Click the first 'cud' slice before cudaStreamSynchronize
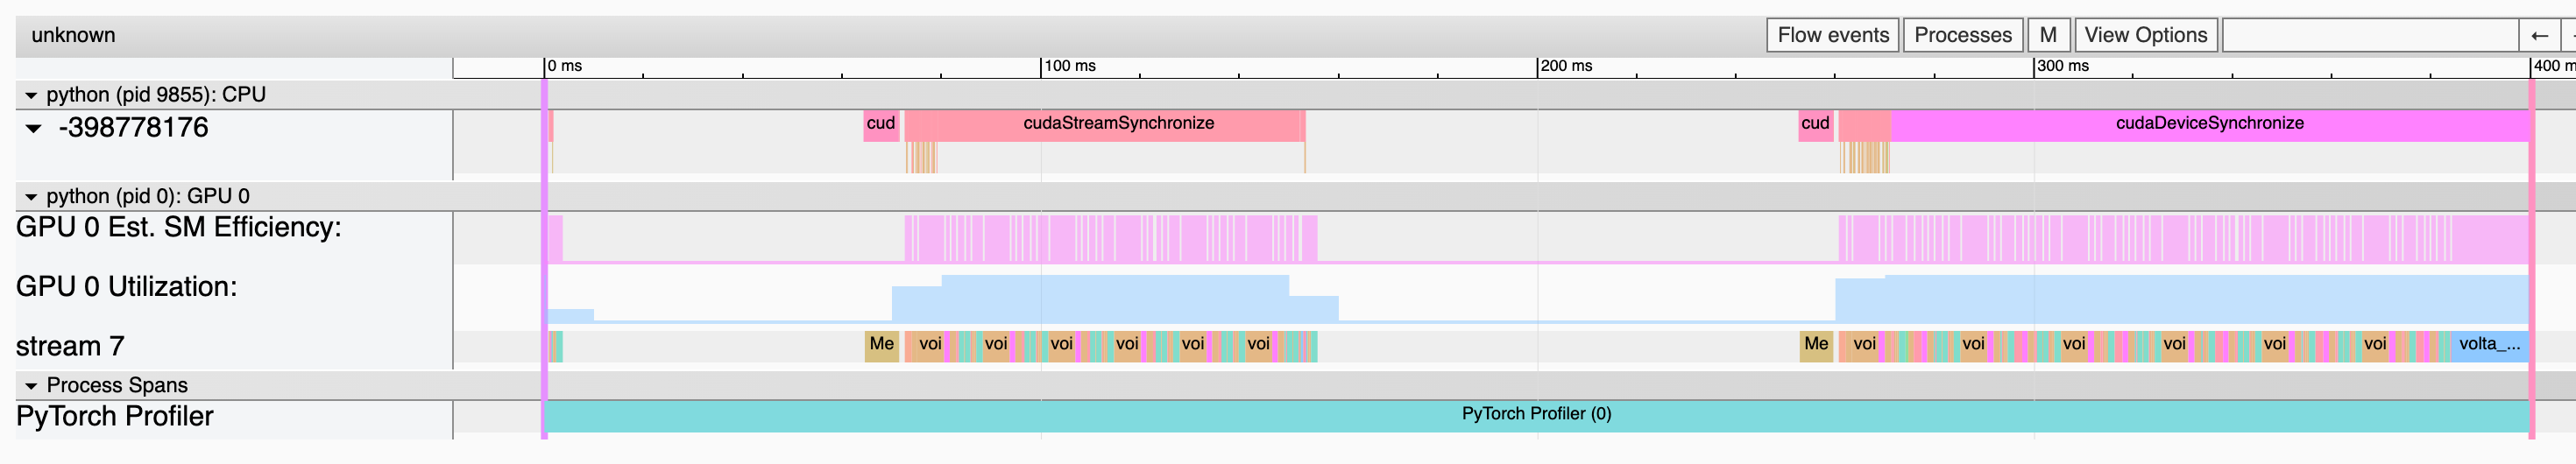The height and width of the screenshot is (464, 2576). click(x=881, y=124)
